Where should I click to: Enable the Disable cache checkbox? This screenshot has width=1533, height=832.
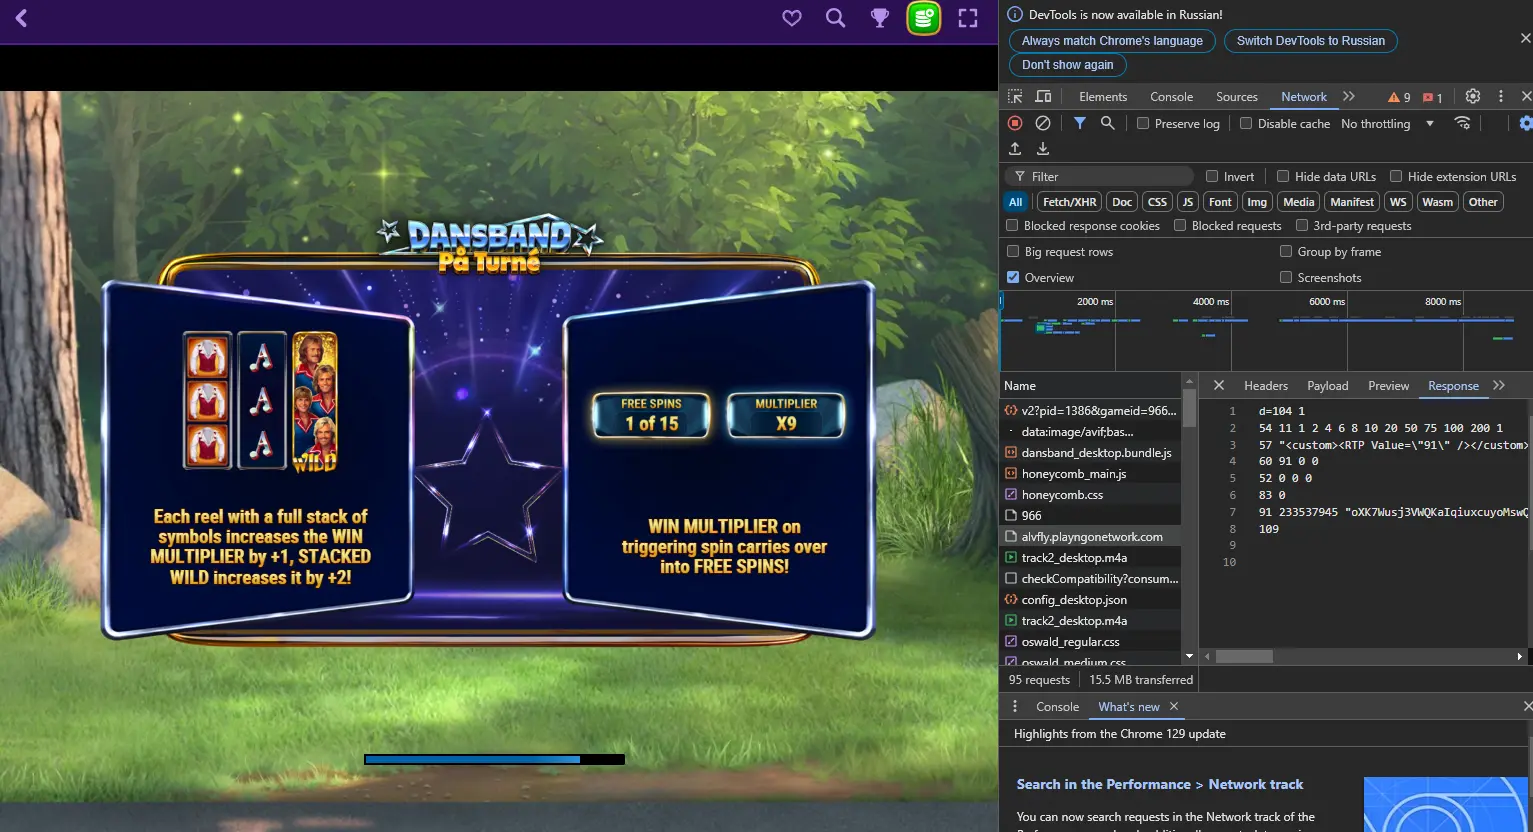(1246, 123)
